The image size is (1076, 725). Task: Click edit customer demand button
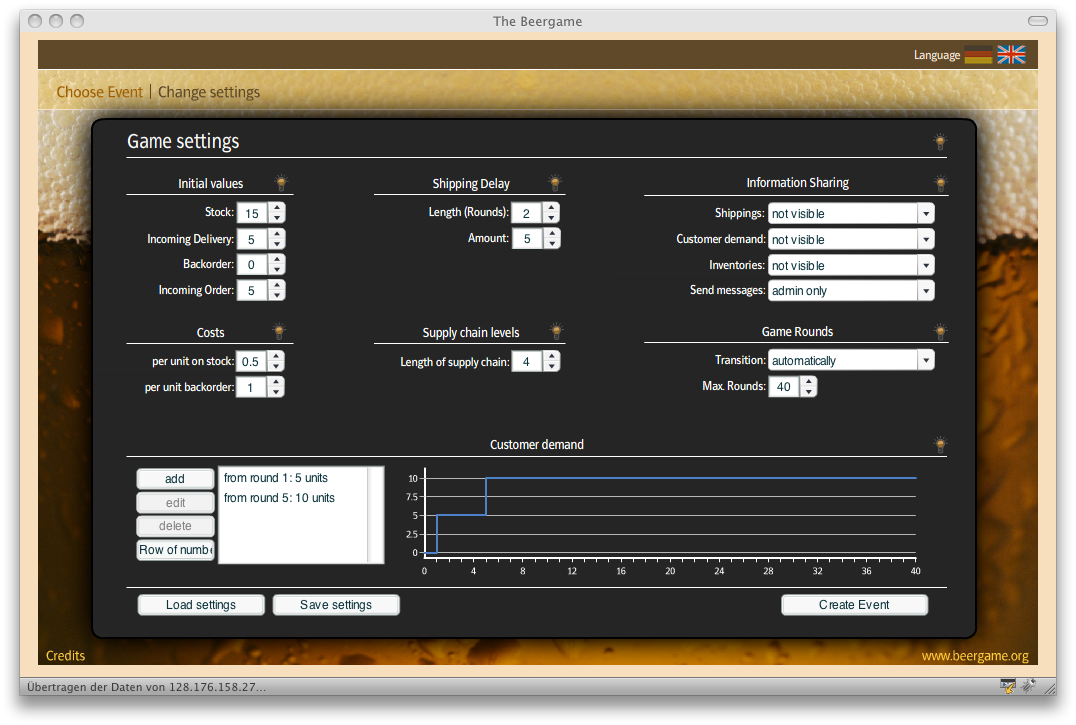click(175, 503)
